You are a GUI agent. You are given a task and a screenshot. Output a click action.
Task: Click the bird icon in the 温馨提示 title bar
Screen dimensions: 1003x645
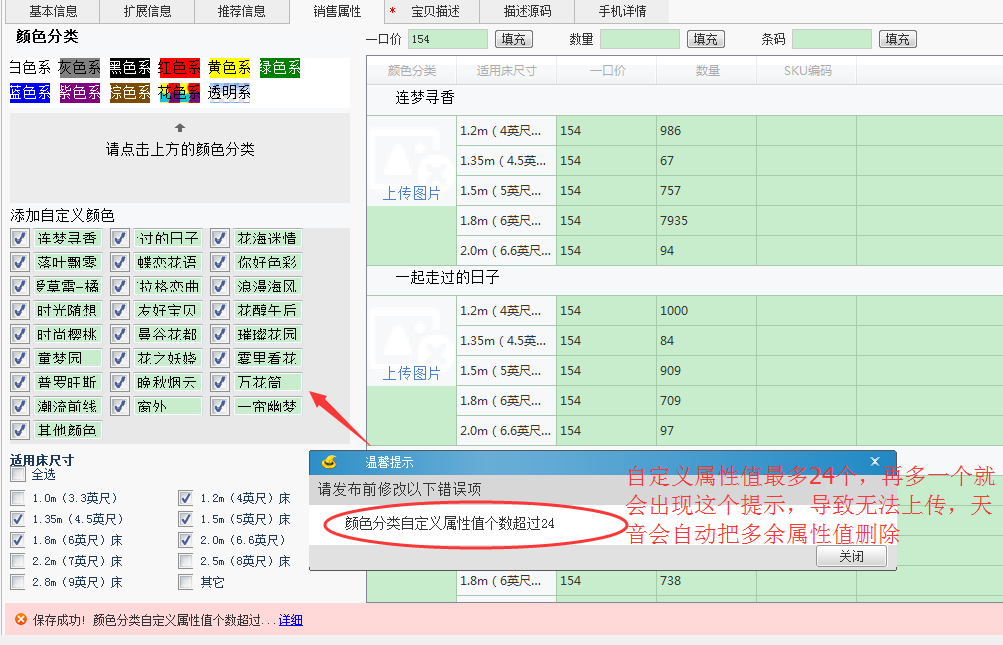coord(329,461)
